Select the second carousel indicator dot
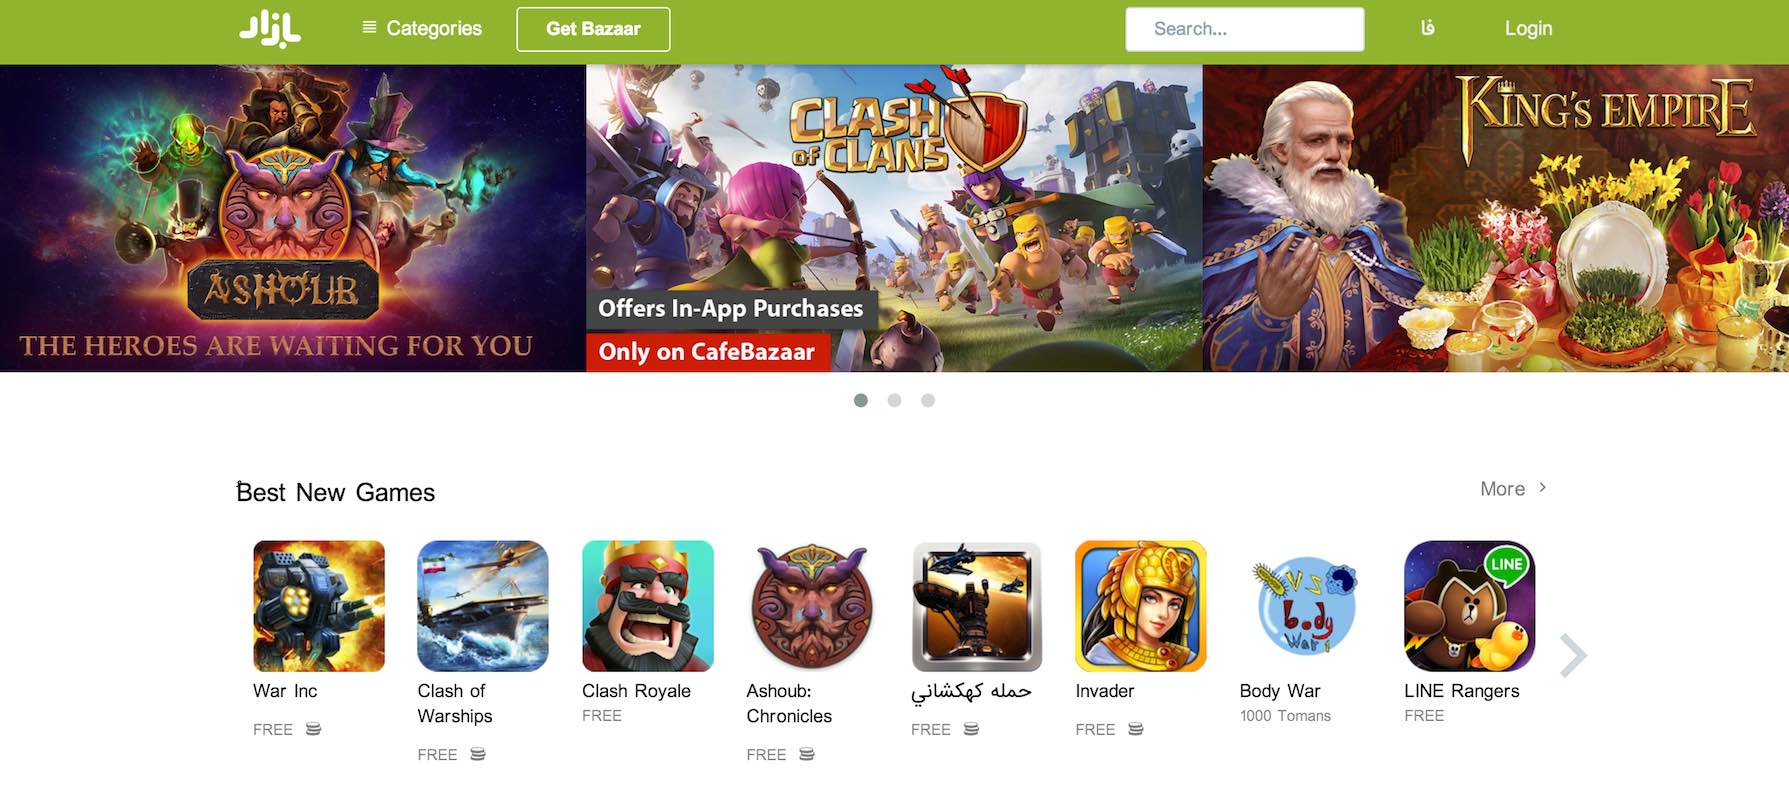The height and width of the screenshot is (791, 1789). pyautogui.click(x=895, y=400)
